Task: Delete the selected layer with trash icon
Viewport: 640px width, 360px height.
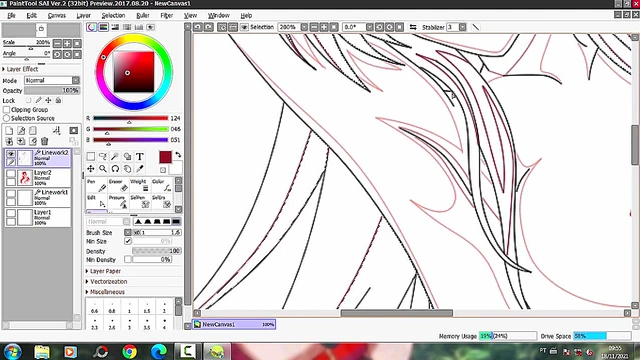Action: pos(44,141)
